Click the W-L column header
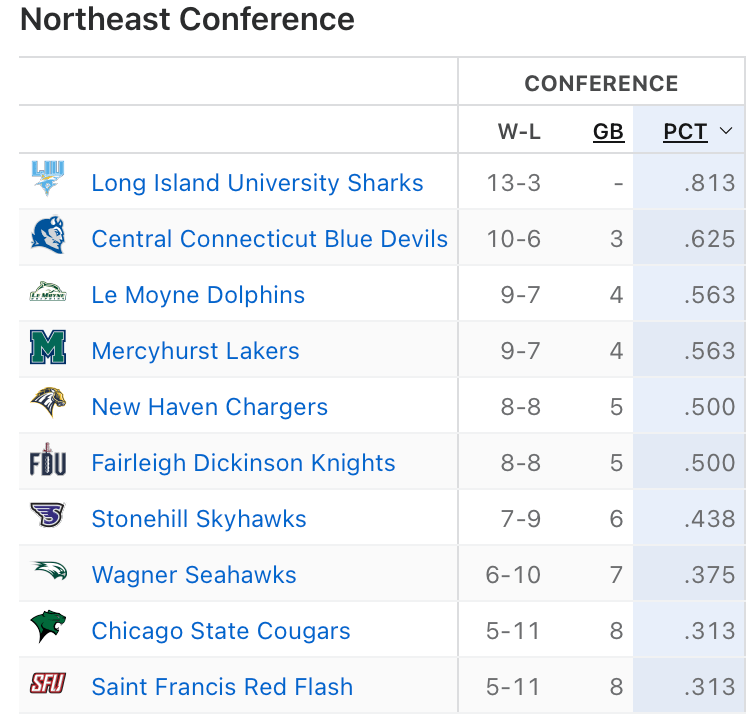The image size is (746, 714). click(x=520, y=132)
